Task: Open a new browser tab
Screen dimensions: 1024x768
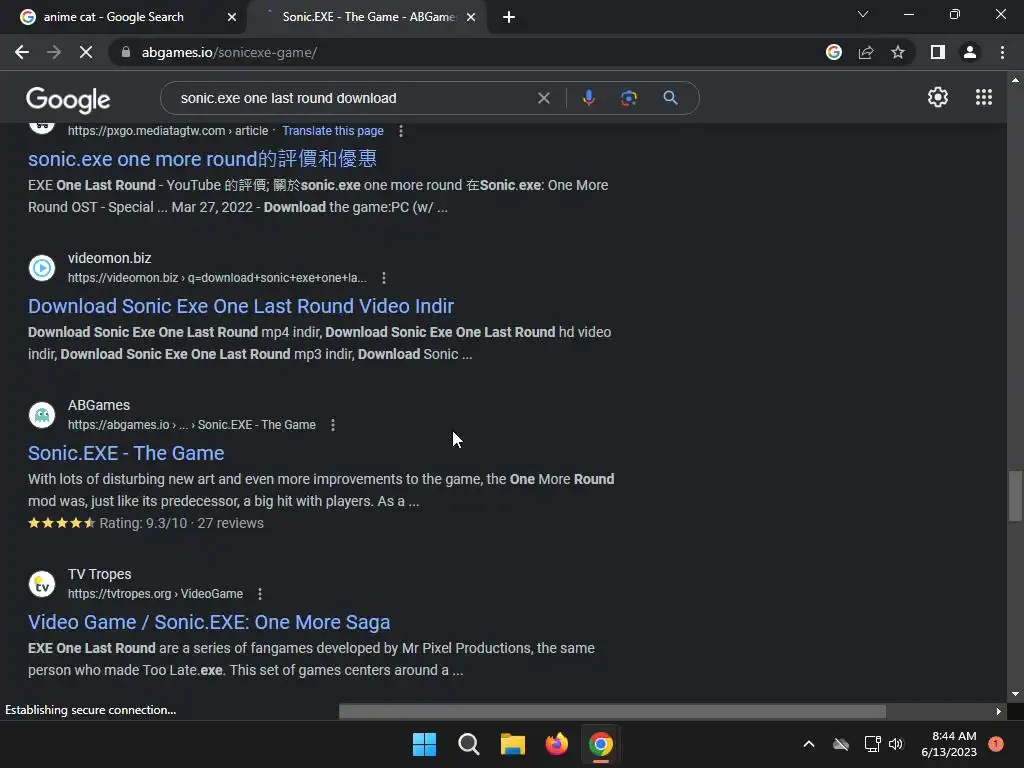Action: 509,17
